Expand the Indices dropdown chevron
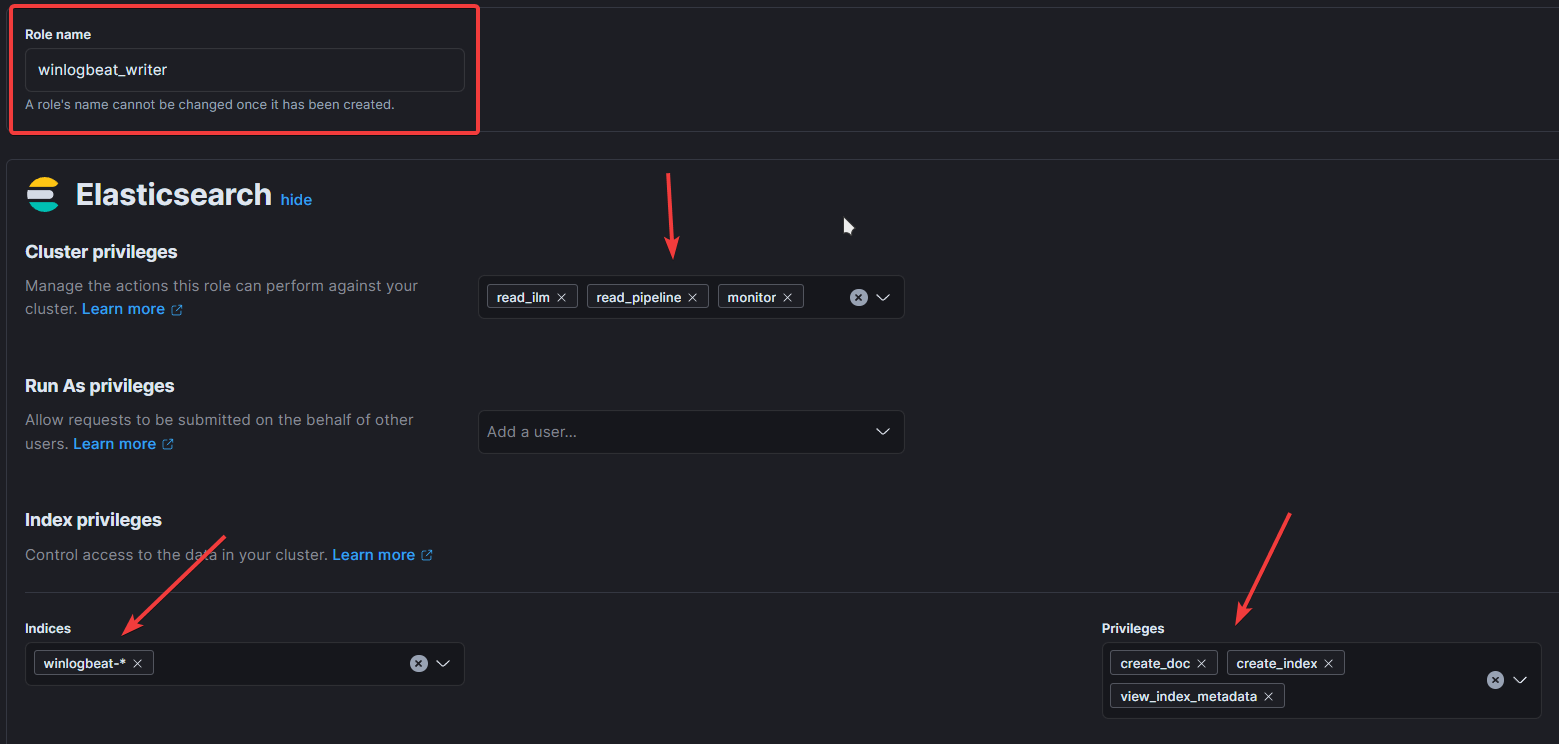 pos(443,663)
